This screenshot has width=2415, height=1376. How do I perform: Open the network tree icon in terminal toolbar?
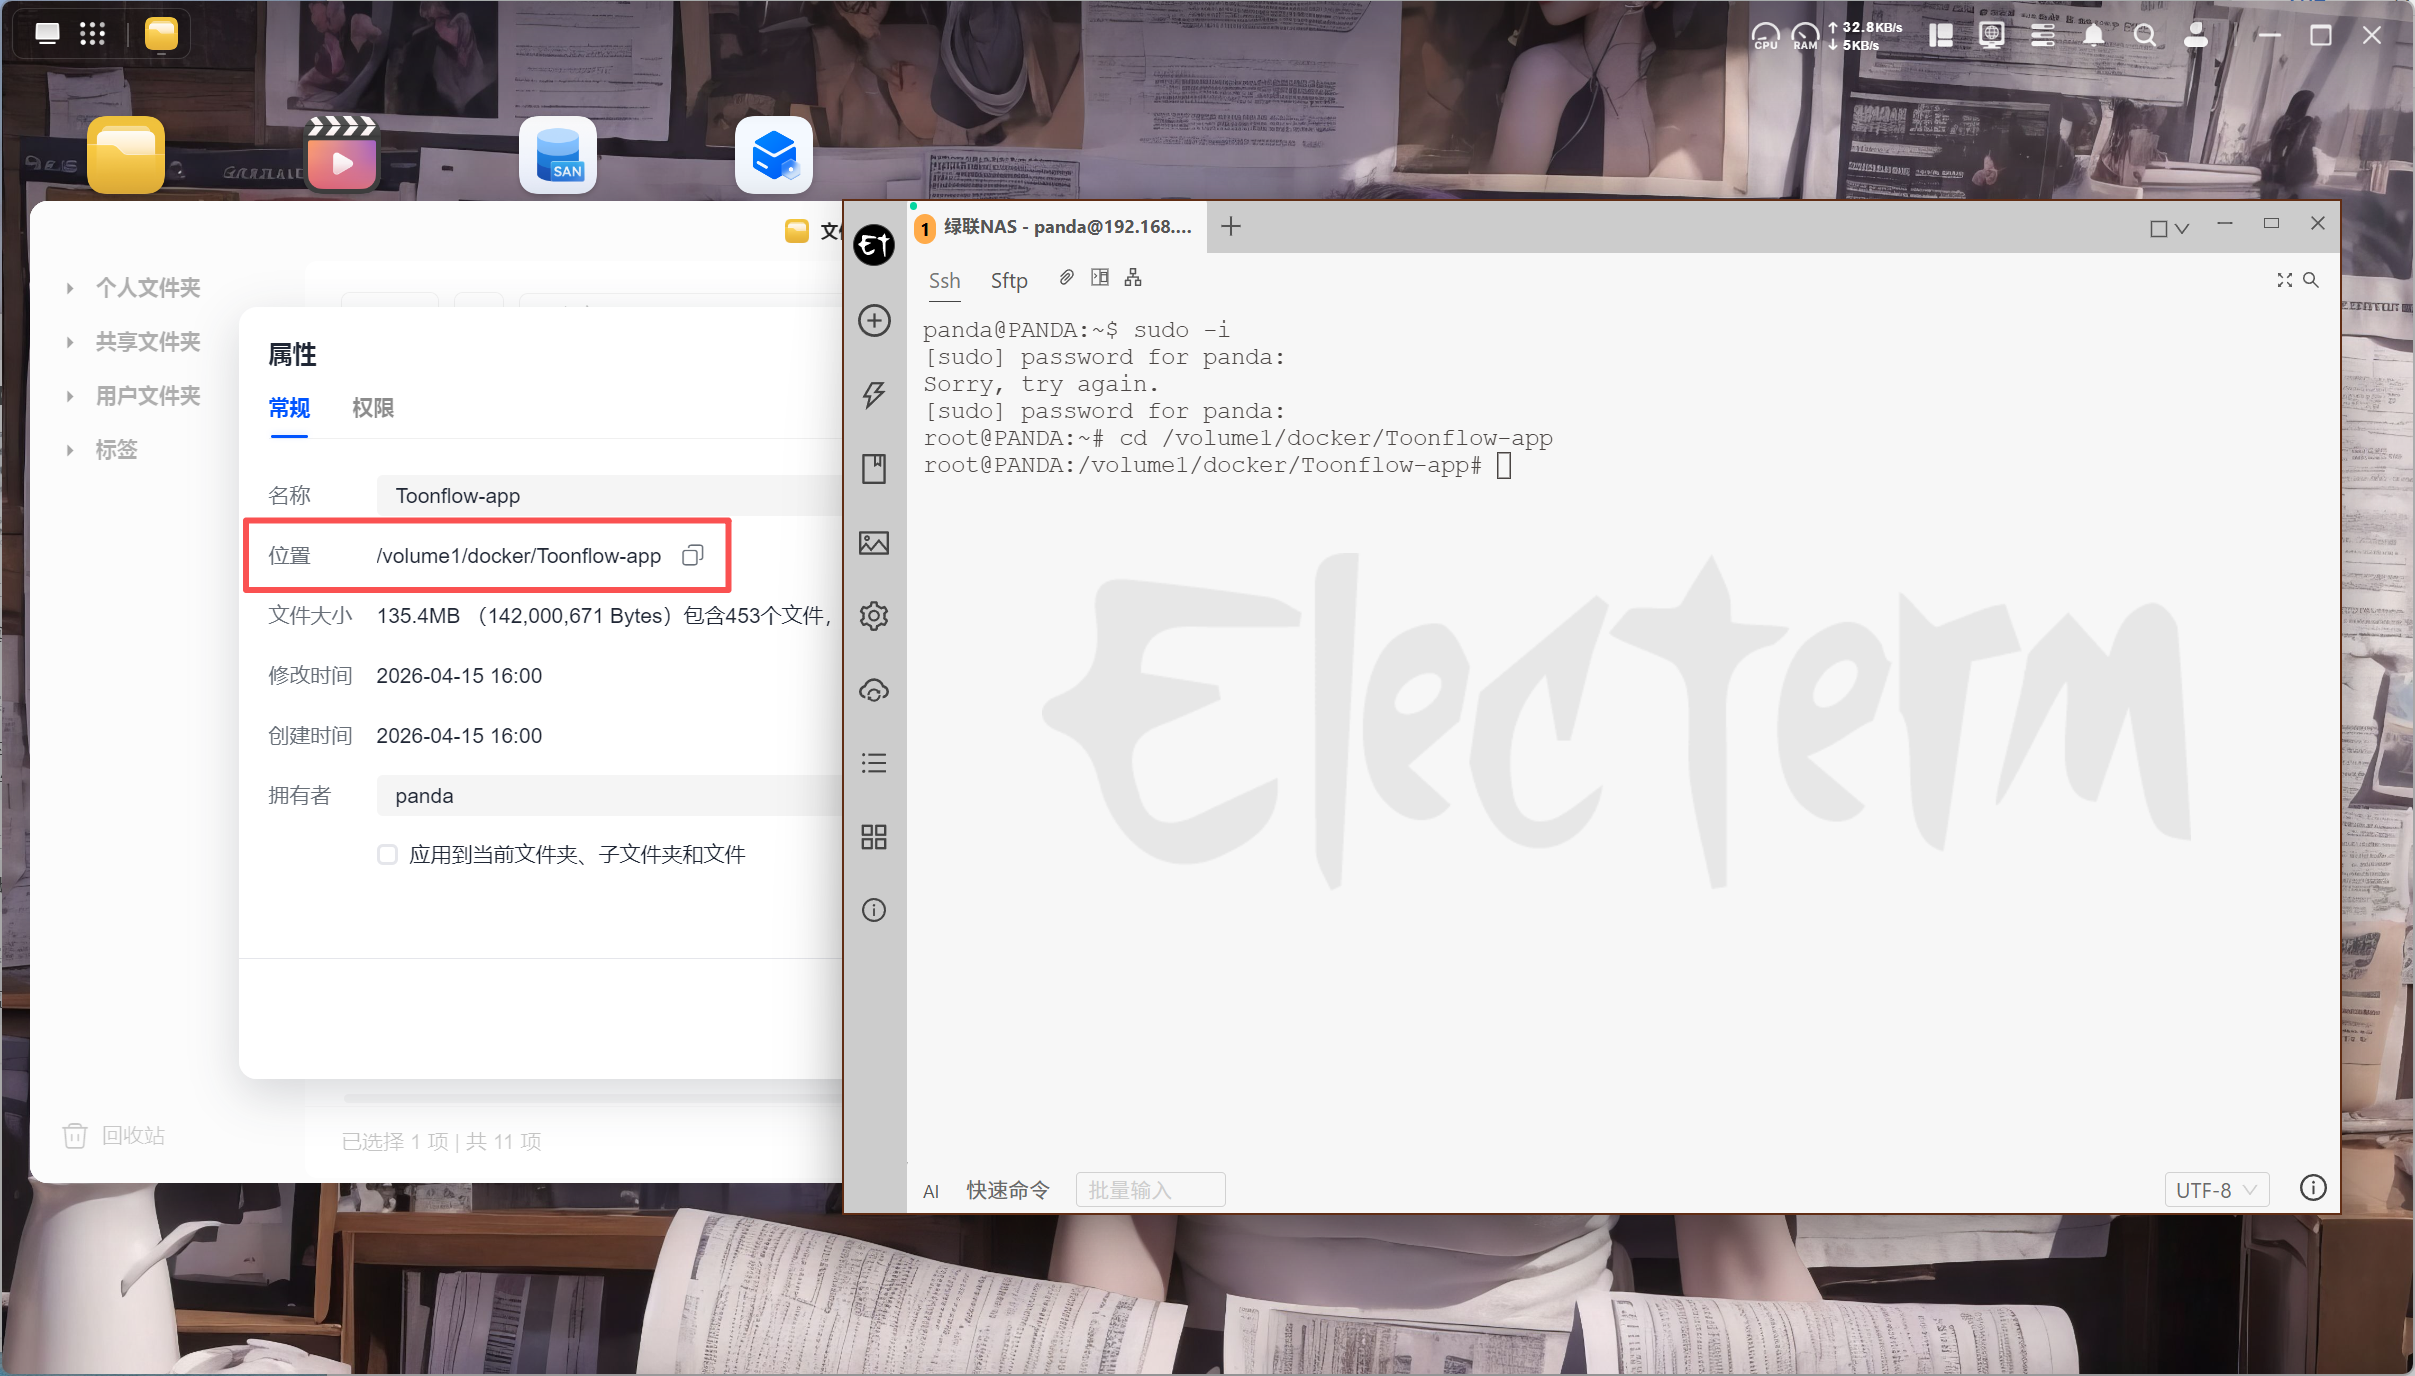click(x=1133, y=278)
